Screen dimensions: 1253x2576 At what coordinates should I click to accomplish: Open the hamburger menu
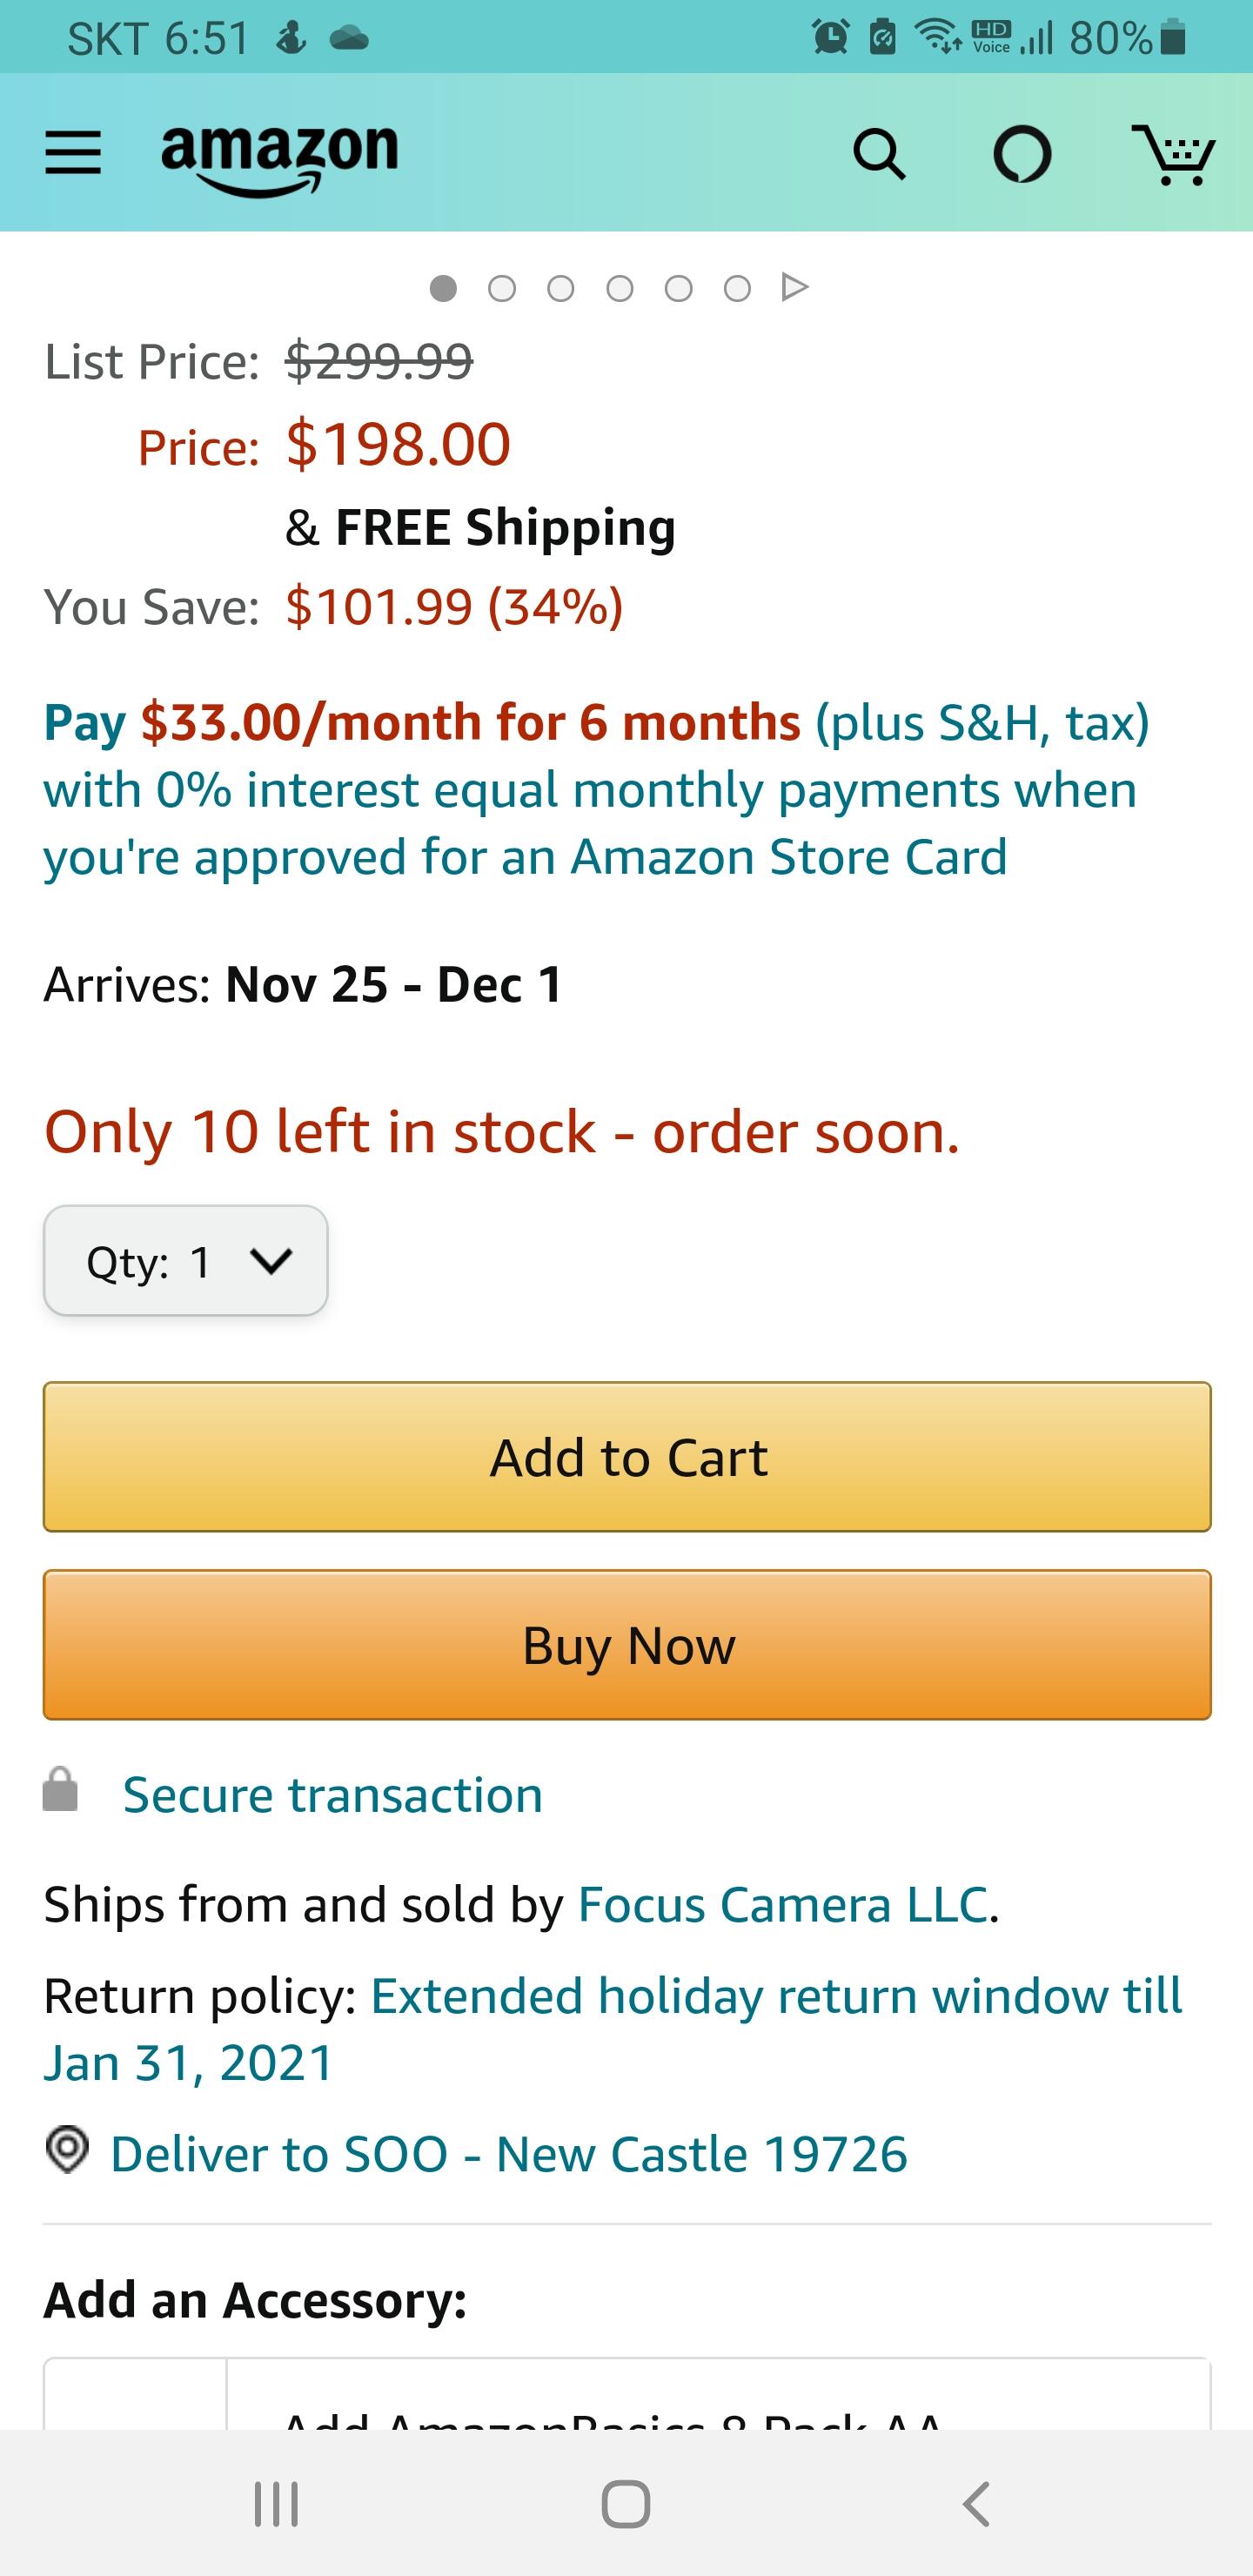pos(73,153)
